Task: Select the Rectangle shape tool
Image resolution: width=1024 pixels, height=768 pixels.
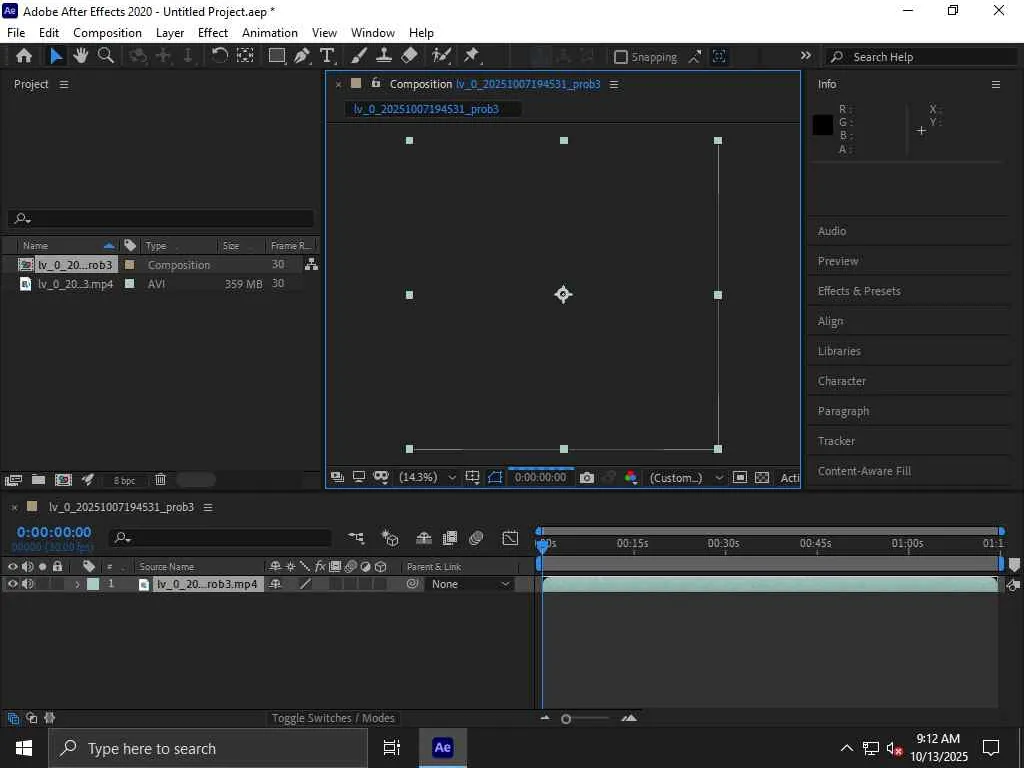Action: coord(277,56)
